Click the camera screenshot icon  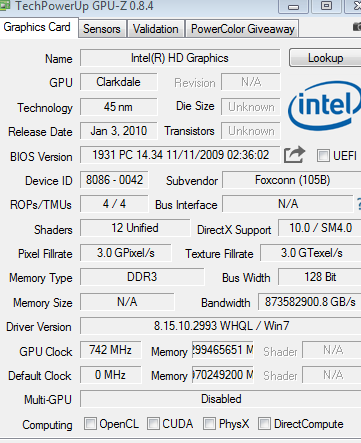point(357,27)
